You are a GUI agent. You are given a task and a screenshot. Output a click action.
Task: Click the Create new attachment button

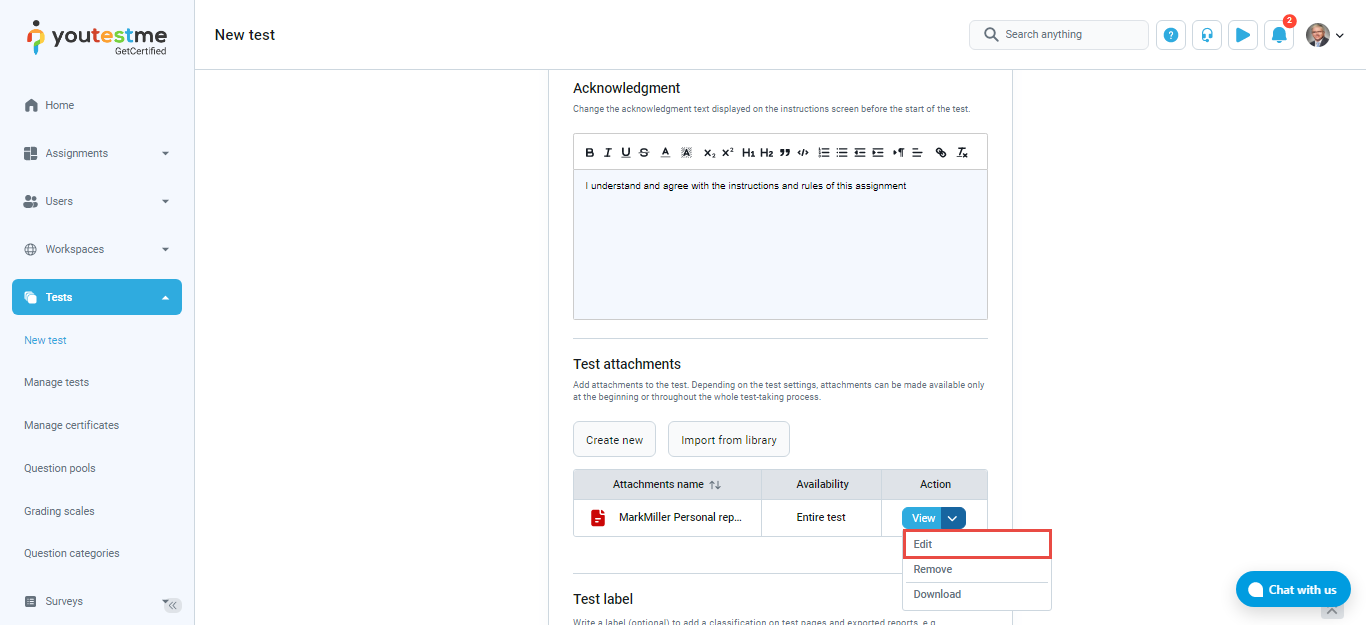614,440
